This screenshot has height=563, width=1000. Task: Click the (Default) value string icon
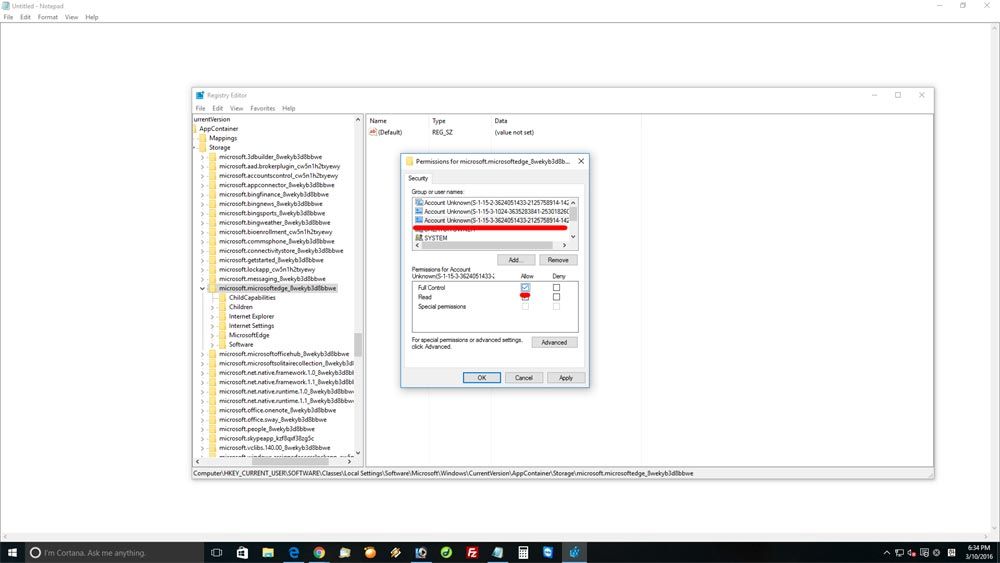click(x=373, y=133)
